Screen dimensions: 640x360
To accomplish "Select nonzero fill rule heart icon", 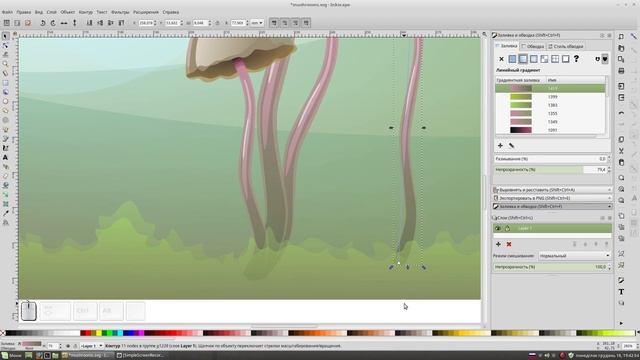I will point(605,59).
